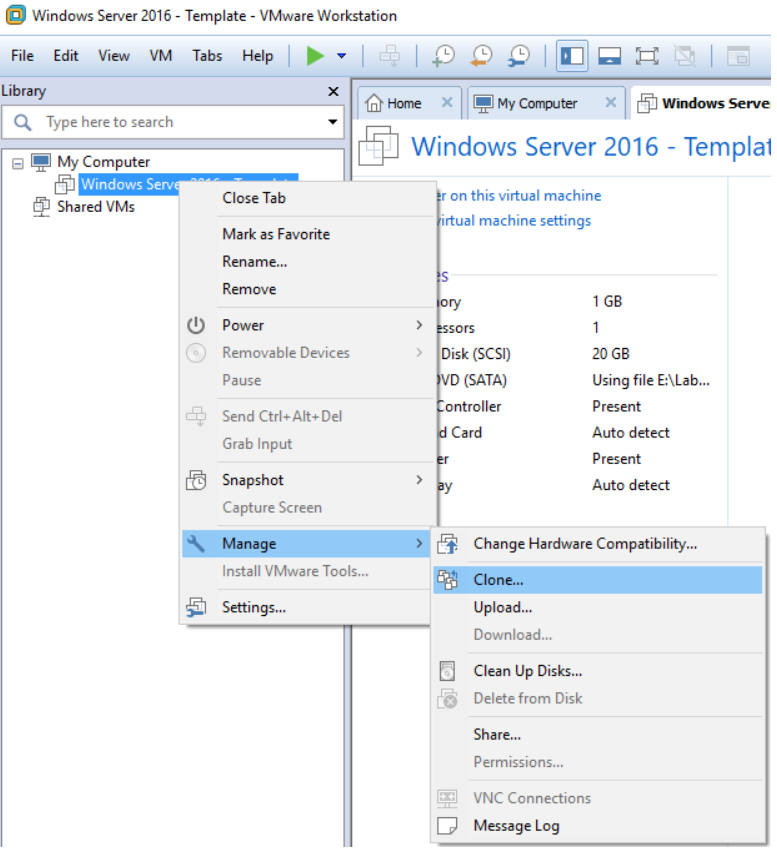
Task: Click the Snapshot camera icon in menu
Action: (x=196, y=480)
